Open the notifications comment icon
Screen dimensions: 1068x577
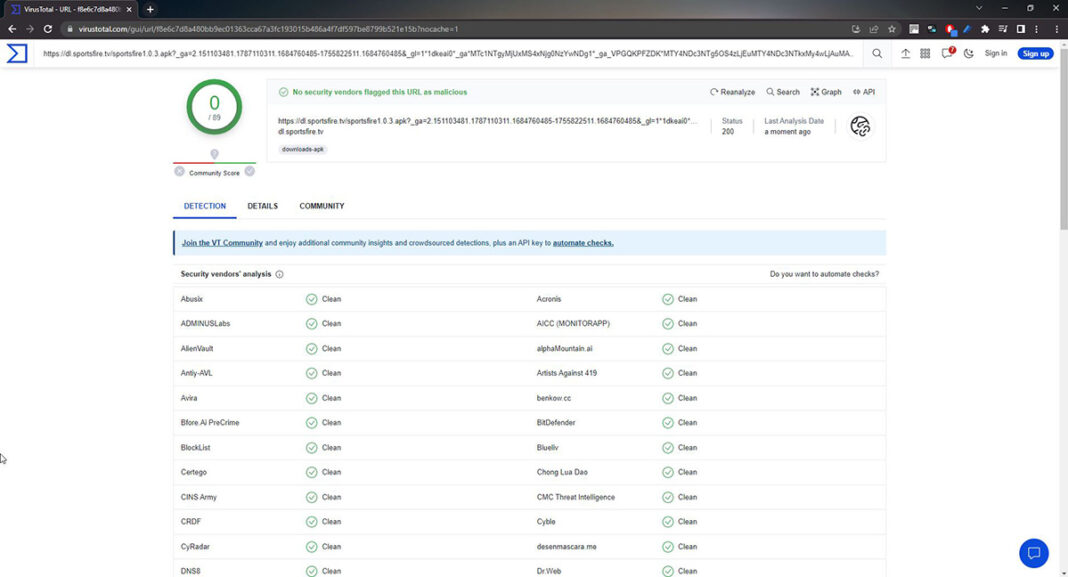(946, 54)
